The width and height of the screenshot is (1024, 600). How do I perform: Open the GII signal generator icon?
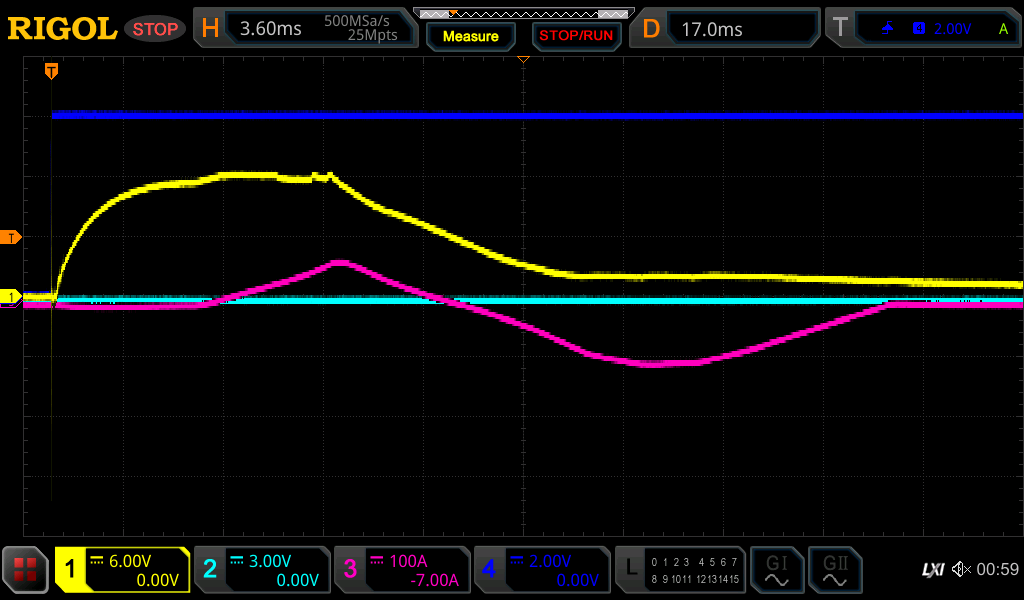[834, 570]
